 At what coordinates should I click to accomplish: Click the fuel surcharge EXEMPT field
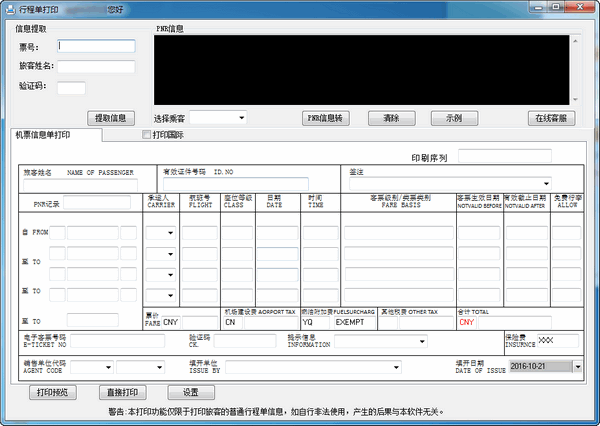point(354,322)
